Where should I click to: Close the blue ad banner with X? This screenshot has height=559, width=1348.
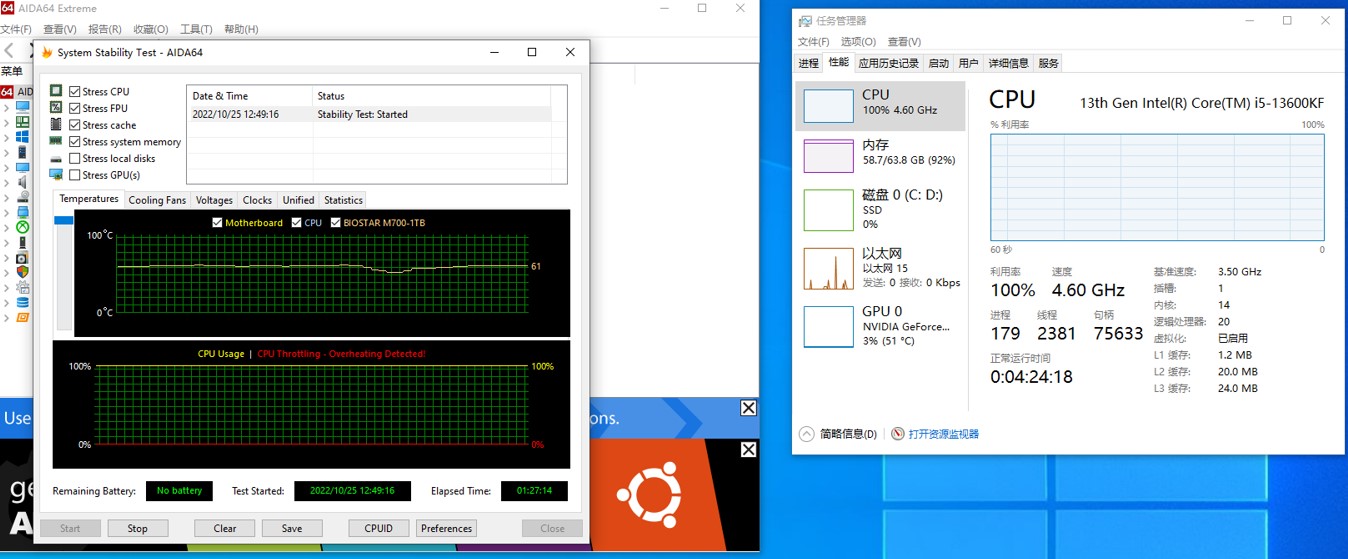point(748,408)
